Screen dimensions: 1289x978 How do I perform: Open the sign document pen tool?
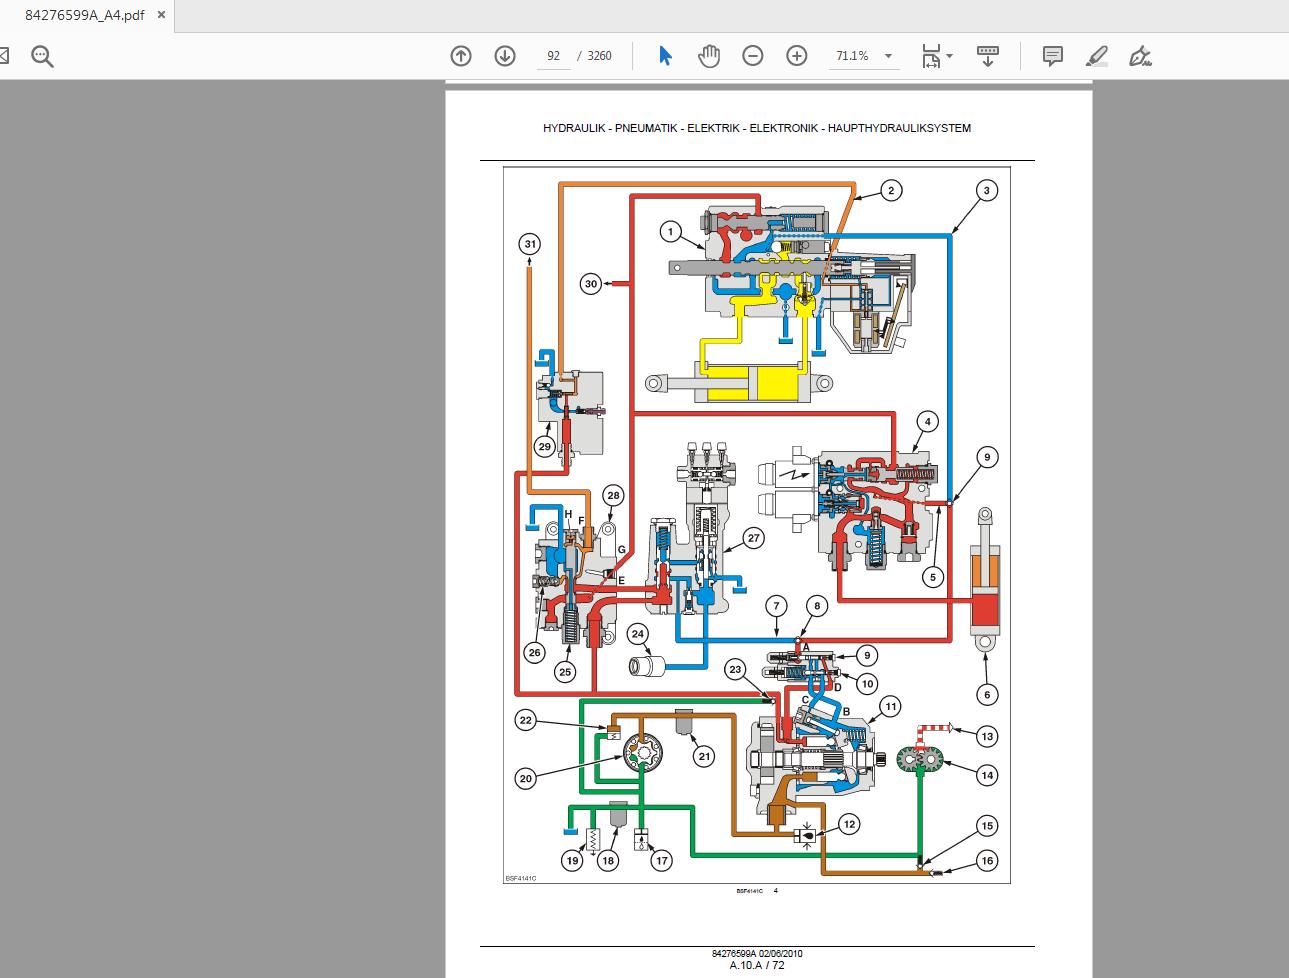[x=1141, y=56]
